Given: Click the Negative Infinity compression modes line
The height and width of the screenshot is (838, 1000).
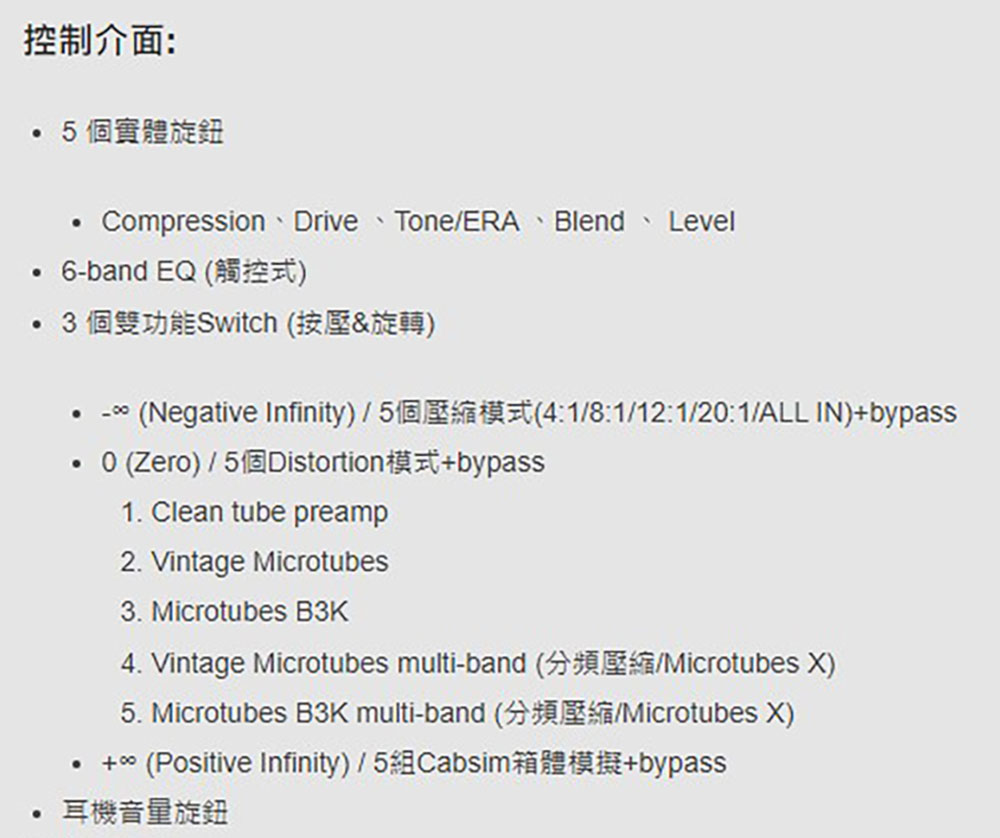Looking at the screenshot, I should point(529,413).
